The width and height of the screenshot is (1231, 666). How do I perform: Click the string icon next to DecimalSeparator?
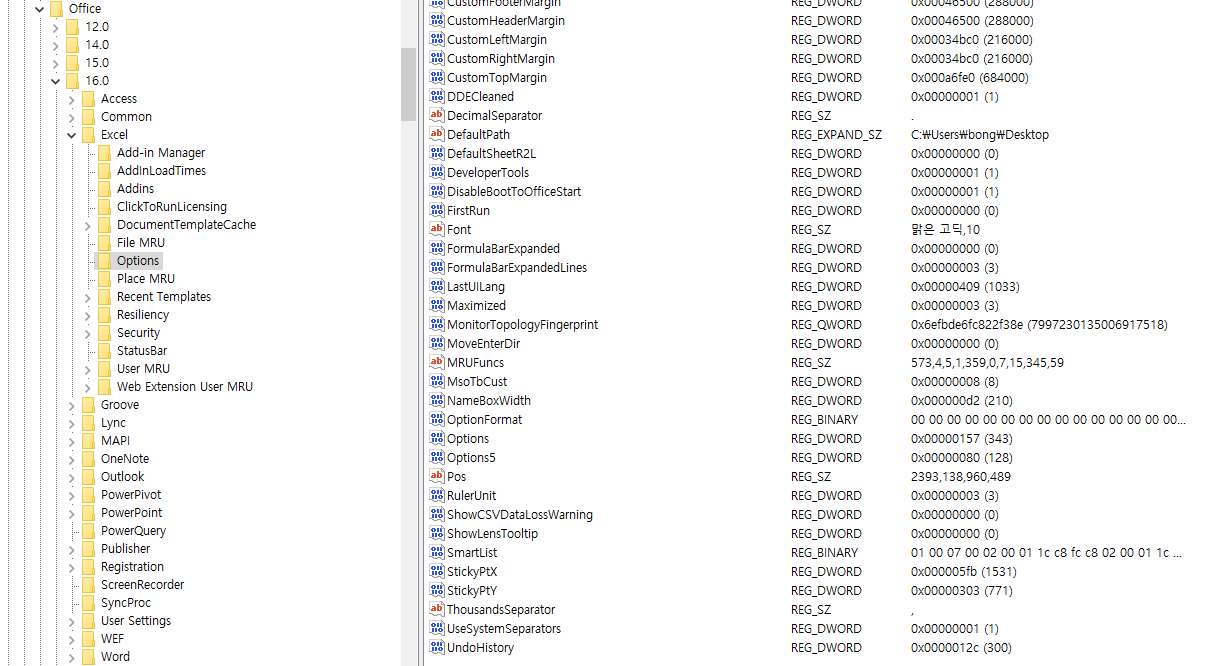click(x=436, y=116)
